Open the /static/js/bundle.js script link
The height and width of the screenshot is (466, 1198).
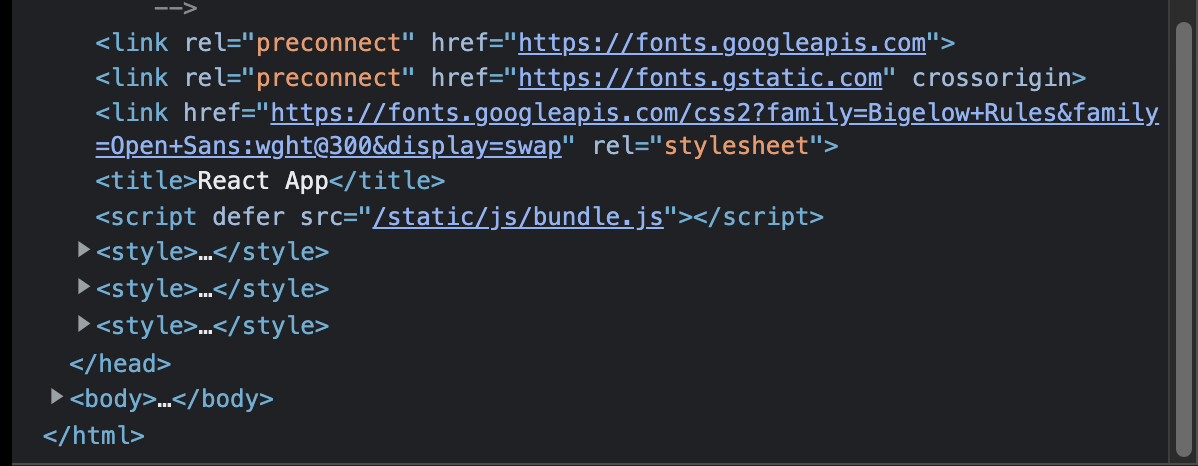tap(517, 217)
